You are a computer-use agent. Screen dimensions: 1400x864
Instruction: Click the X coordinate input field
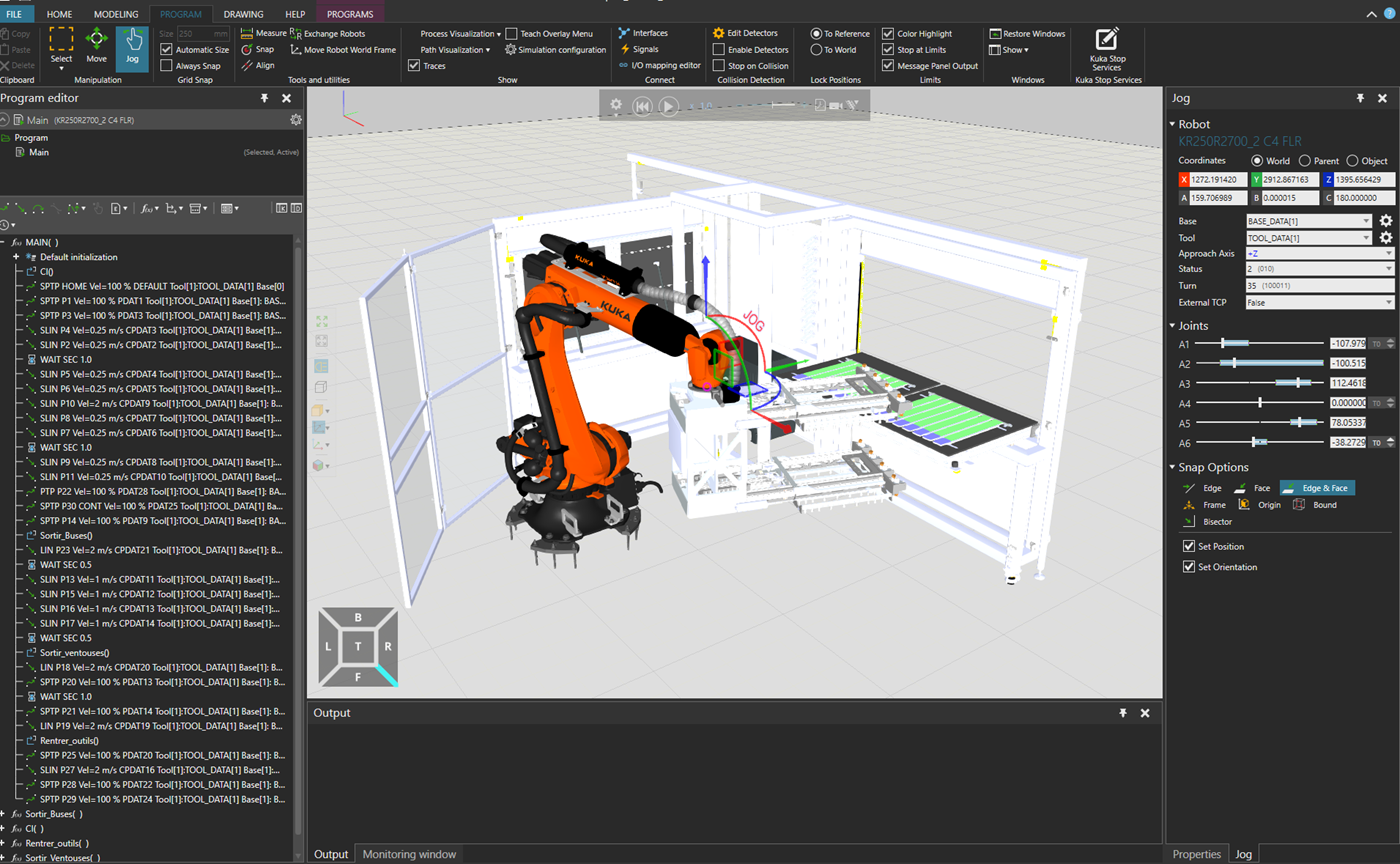[x=1219, y=179]
